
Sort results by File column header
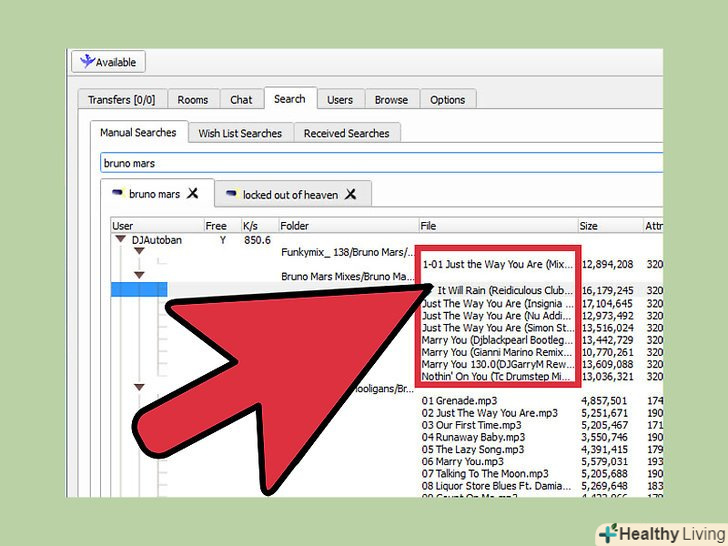(x=499, y=226)
